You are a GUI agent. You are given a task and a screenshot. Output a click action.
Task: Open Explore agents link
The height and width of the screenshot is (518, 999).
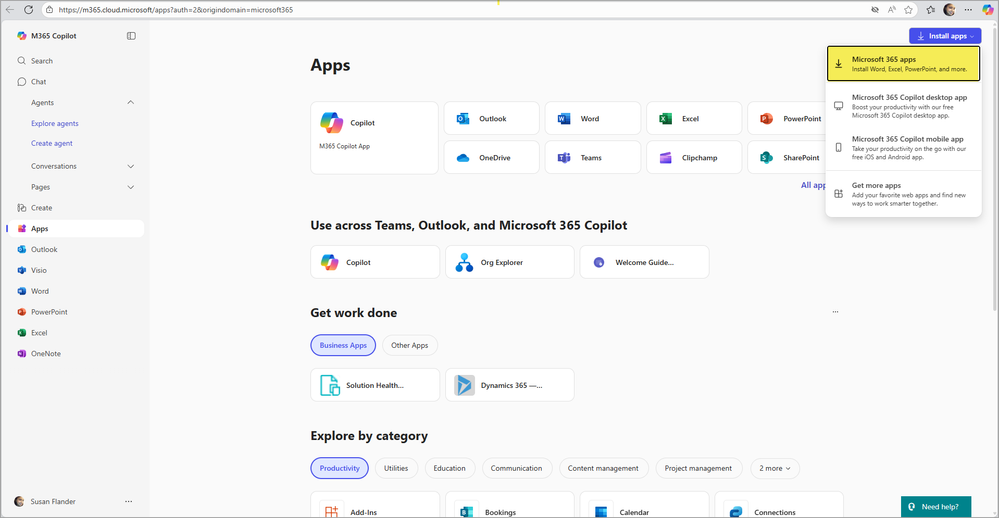point(55,124)
